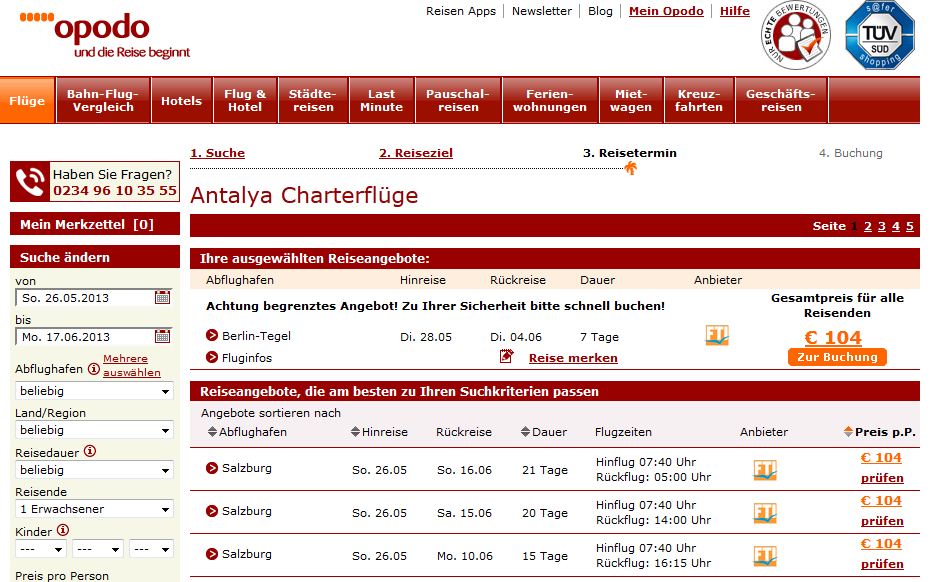Open the Flug & Hotel tab

245,100
